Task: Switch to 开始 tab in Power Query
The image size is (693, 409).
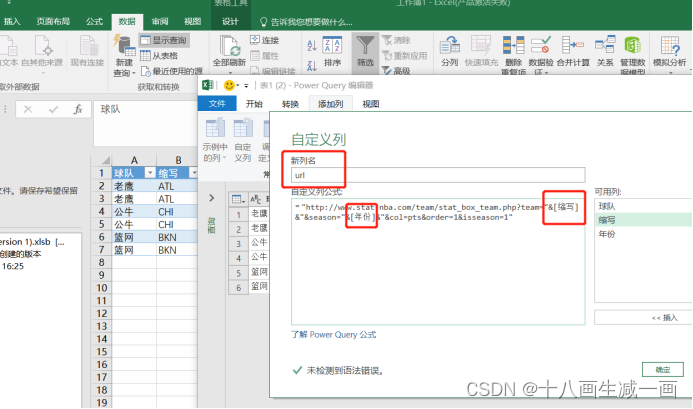Action: tap(254, 103)
